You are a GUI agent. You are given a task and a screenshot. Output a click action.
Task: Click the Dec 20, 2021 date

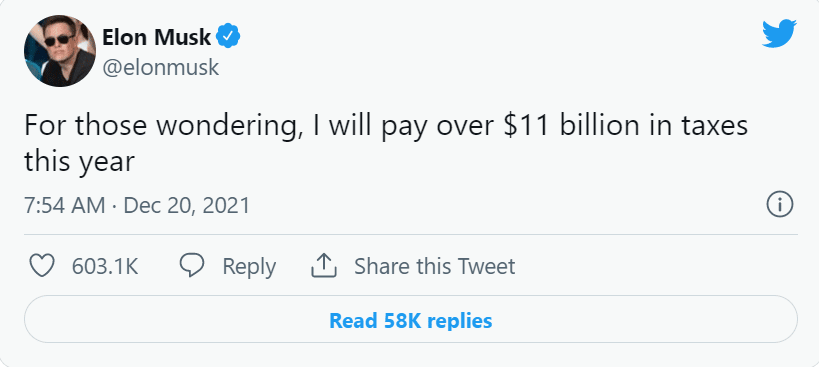(186, 205)
